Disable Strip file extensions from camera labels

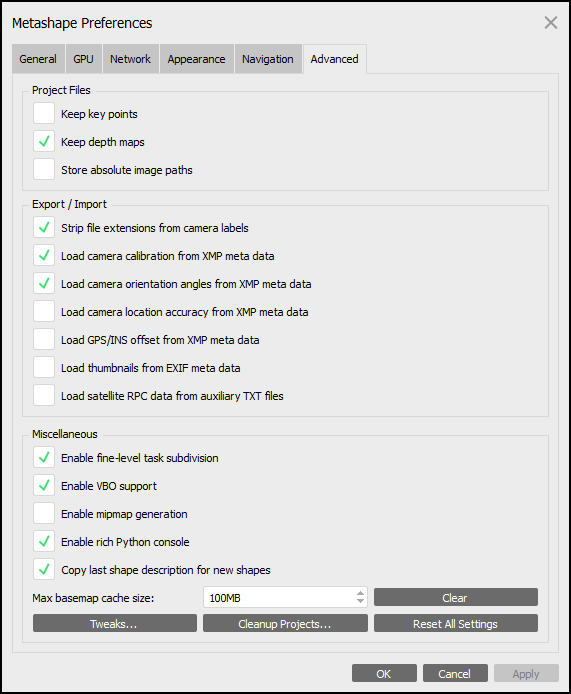click(44, 227)
